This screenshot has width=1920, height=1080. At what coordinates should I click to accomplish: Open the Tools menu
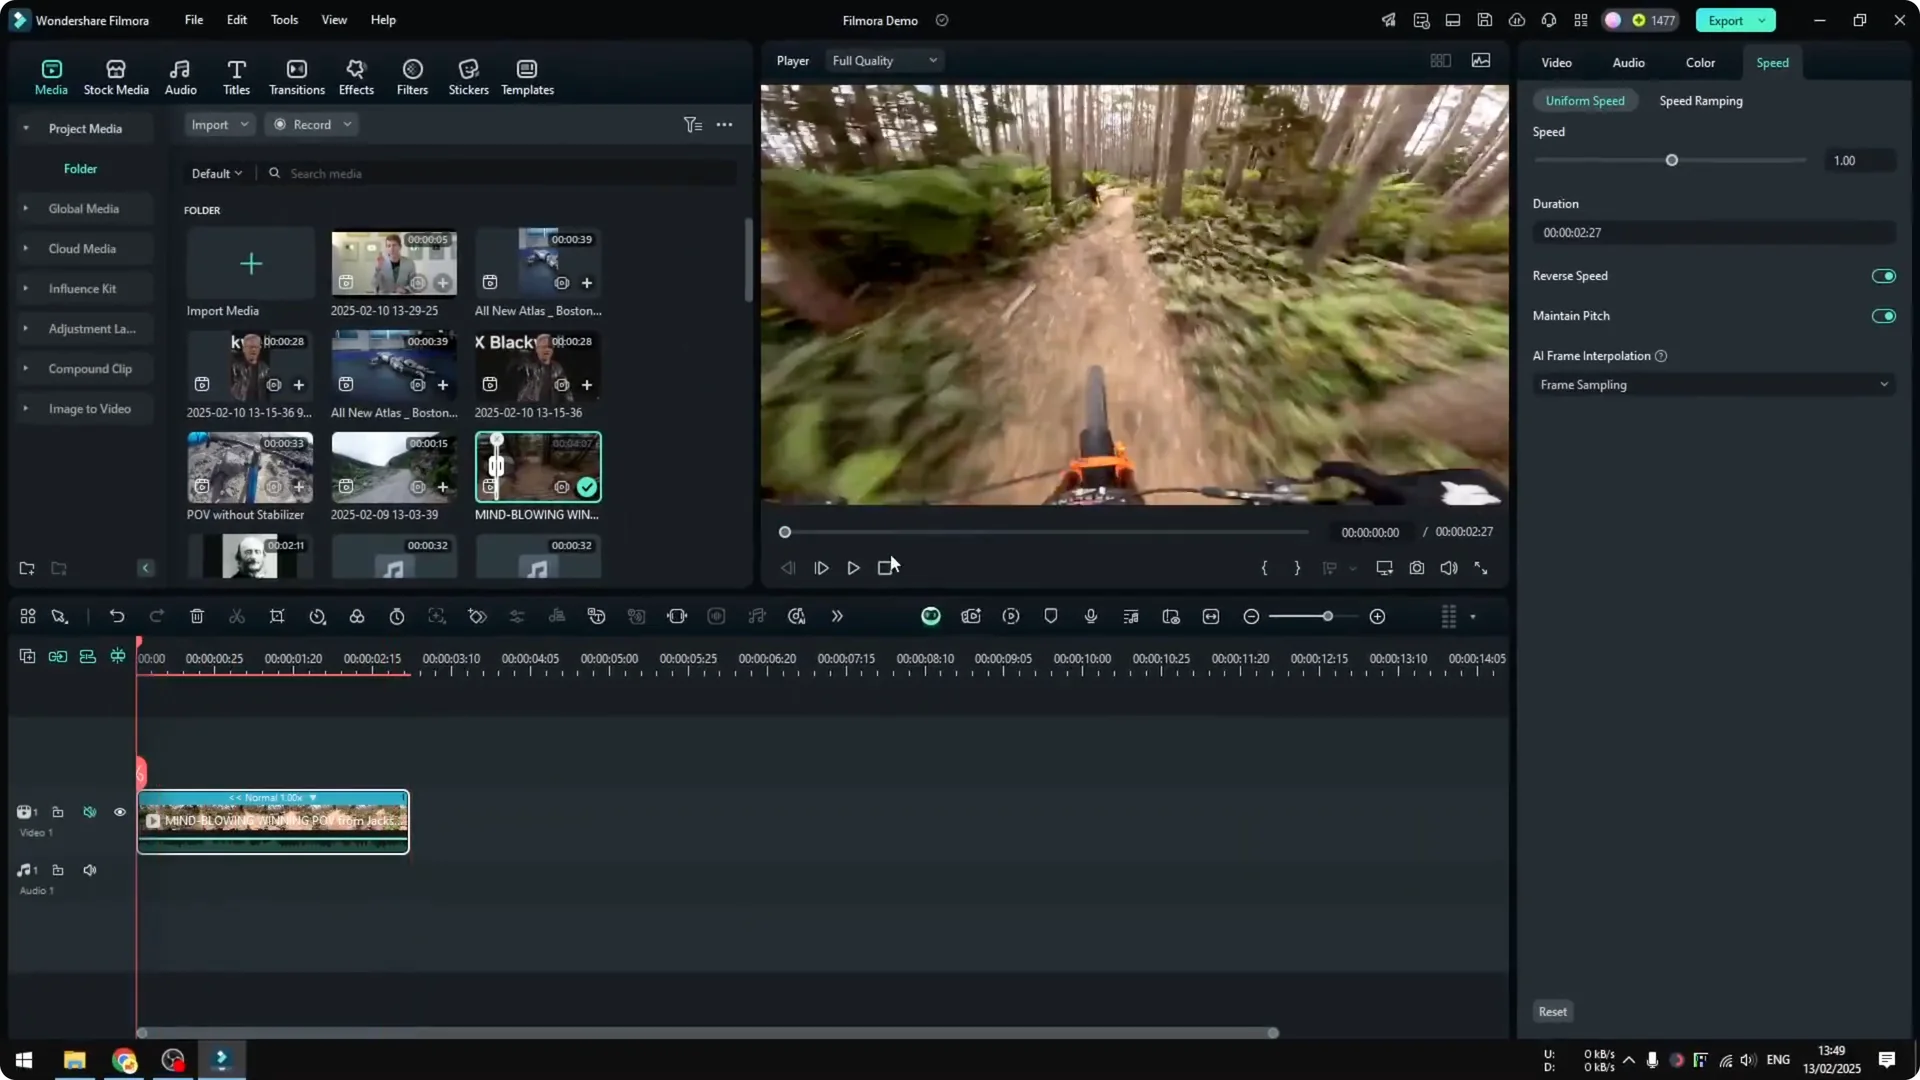[x=283, y=20]
